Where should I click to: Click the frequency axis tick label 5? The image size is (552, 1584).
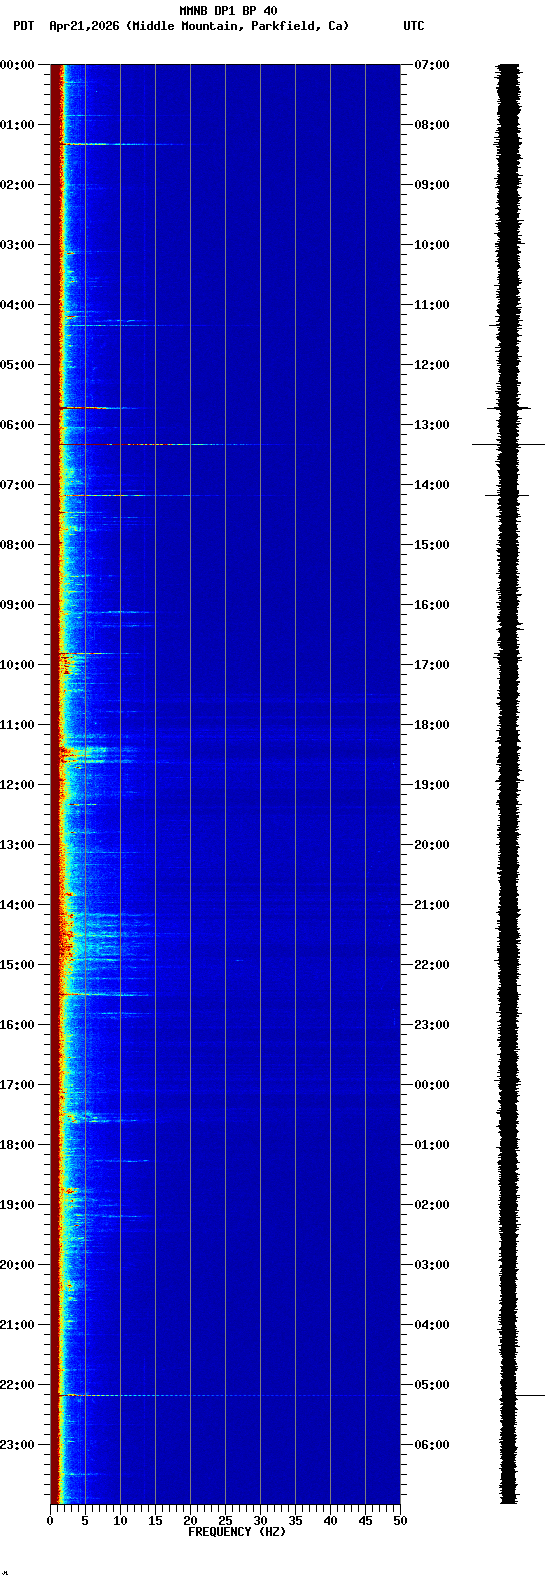coord(85,1521)
